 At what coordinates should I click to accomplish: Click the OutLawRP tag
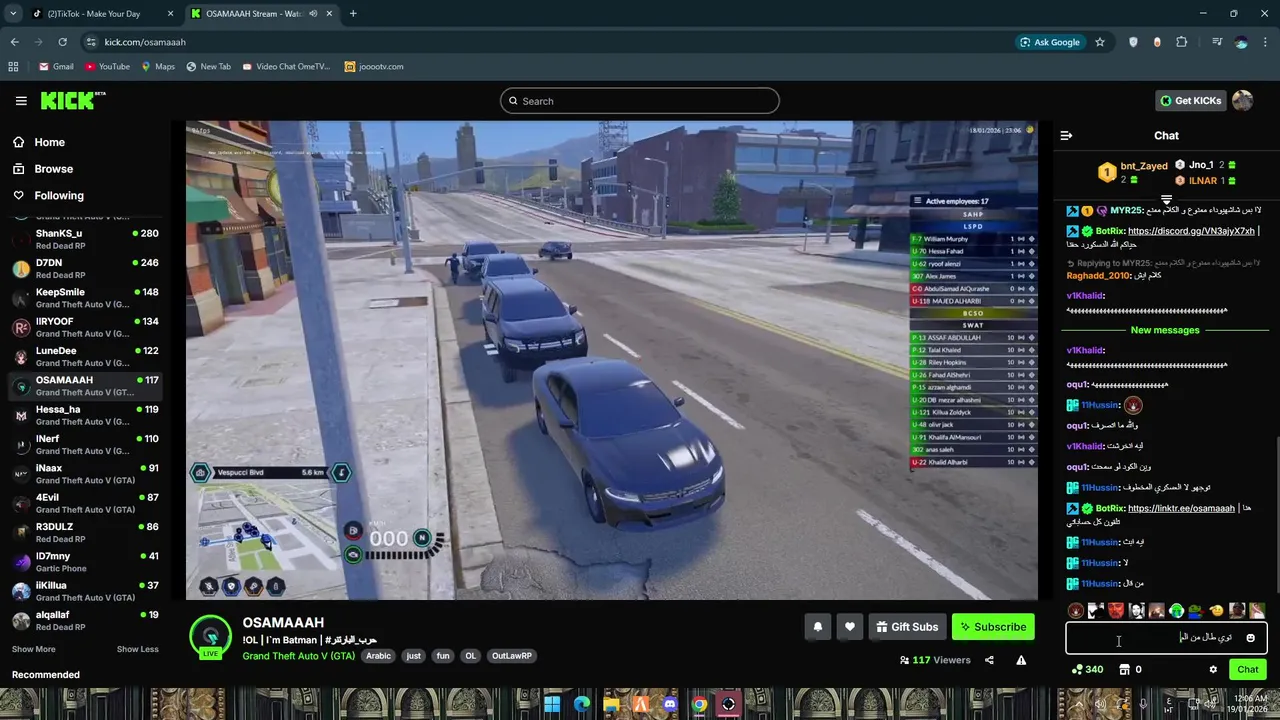point(512,656)
